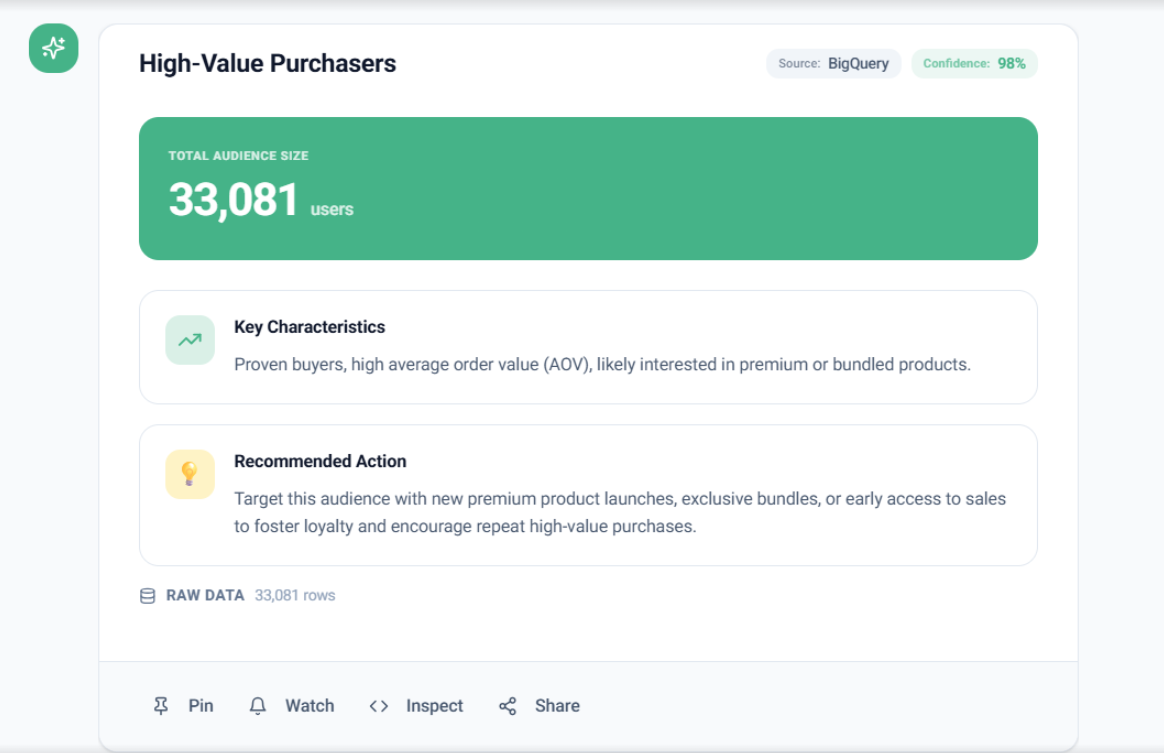This screenshot has width=1164, height=753.
Task: Click the Source BigQuery badge
Action: pyautogui.click(x=834, y=64)
